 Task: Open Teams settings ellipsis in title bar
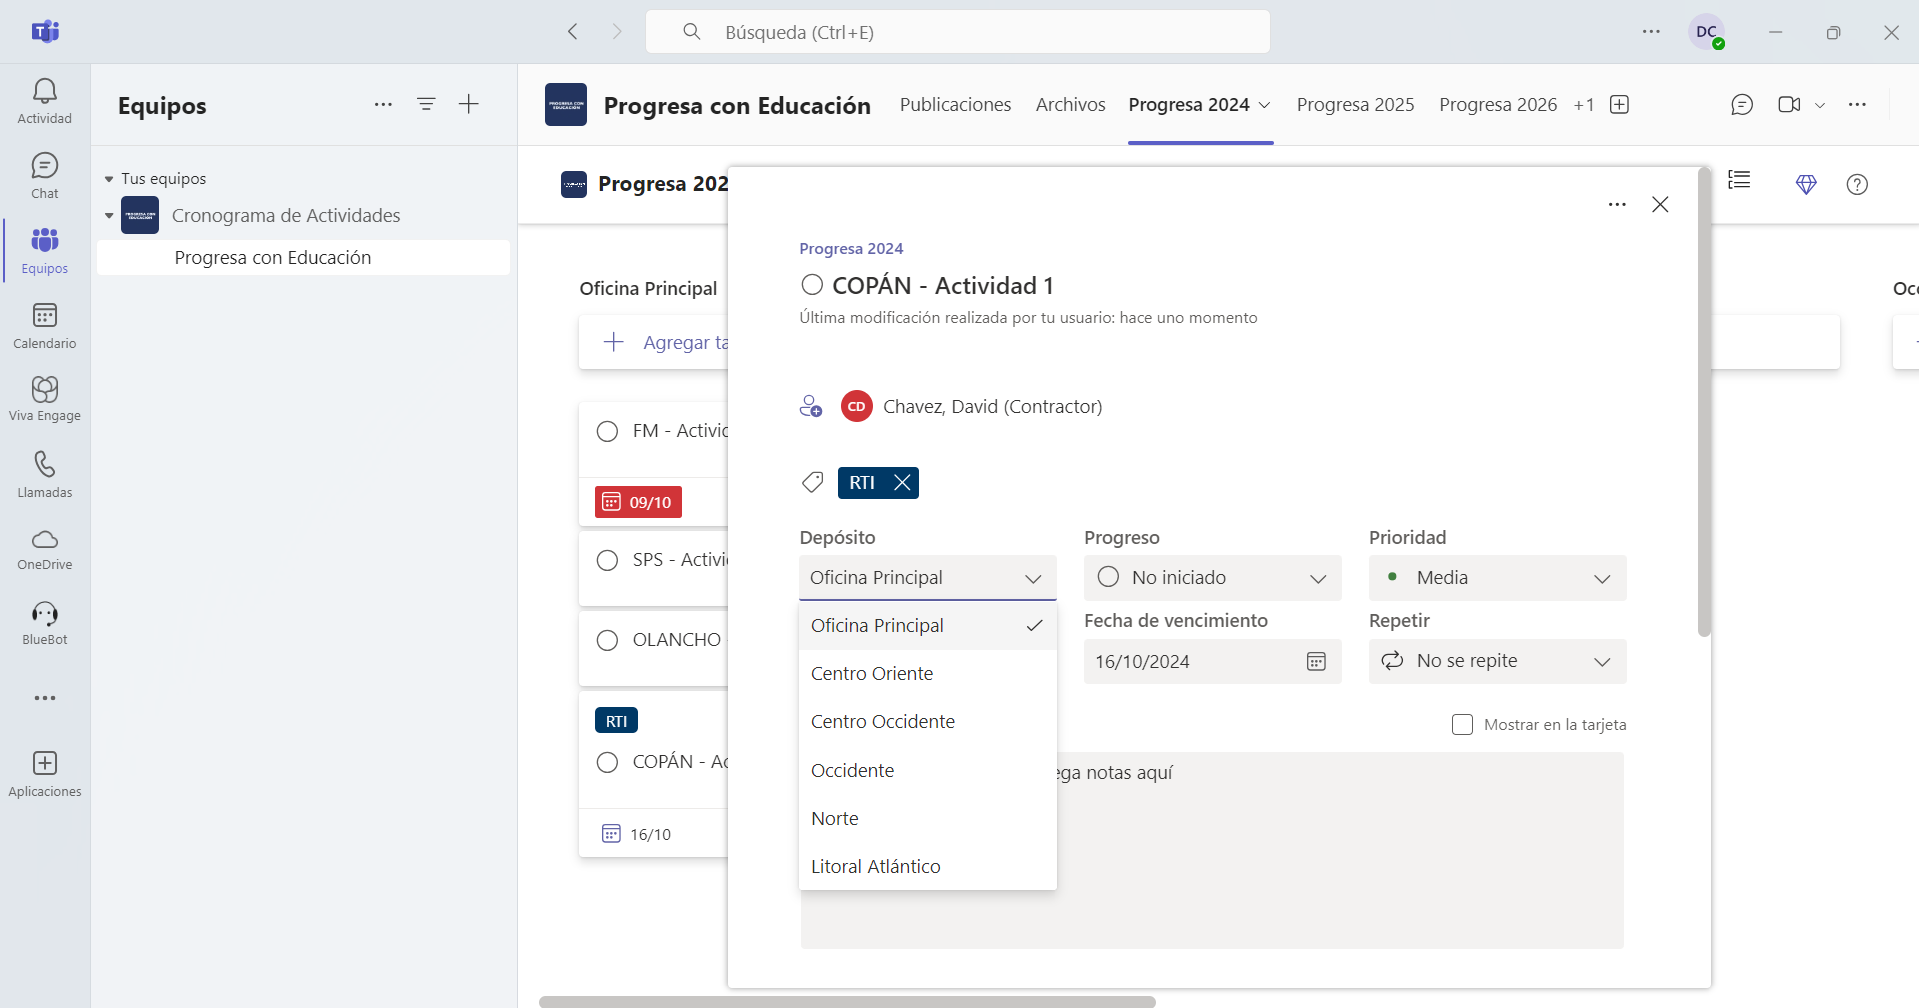1651,32
